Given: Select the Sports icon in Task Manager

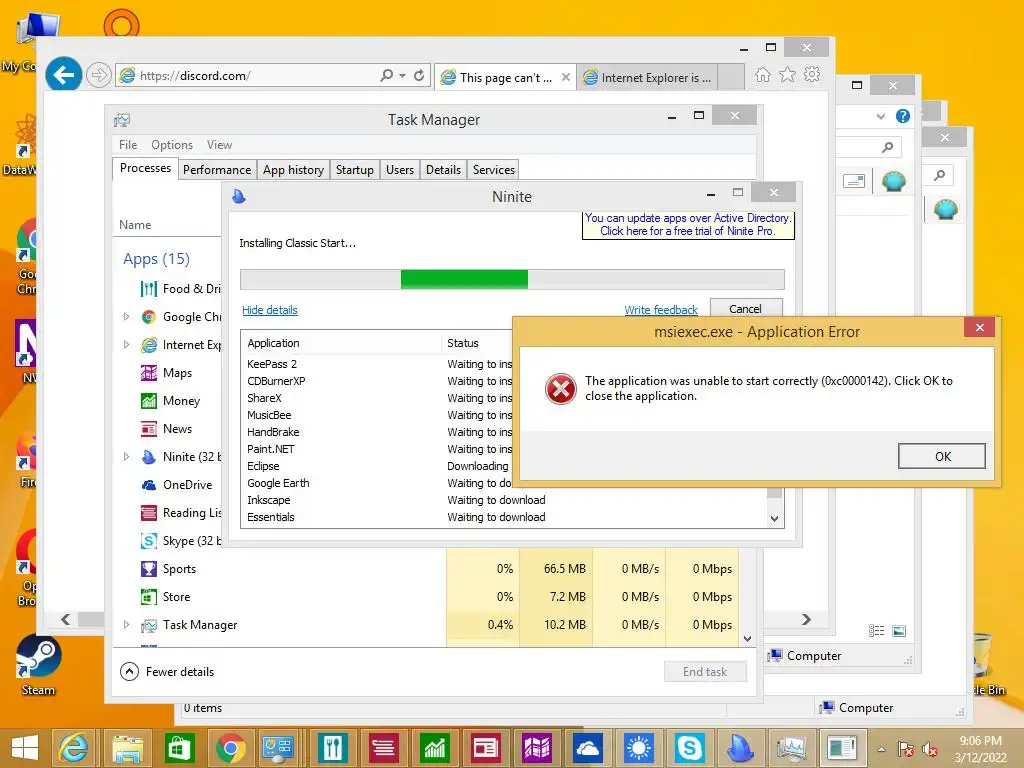Looking at the screenshot, I should pyautogui.click(x=149, y=569).
